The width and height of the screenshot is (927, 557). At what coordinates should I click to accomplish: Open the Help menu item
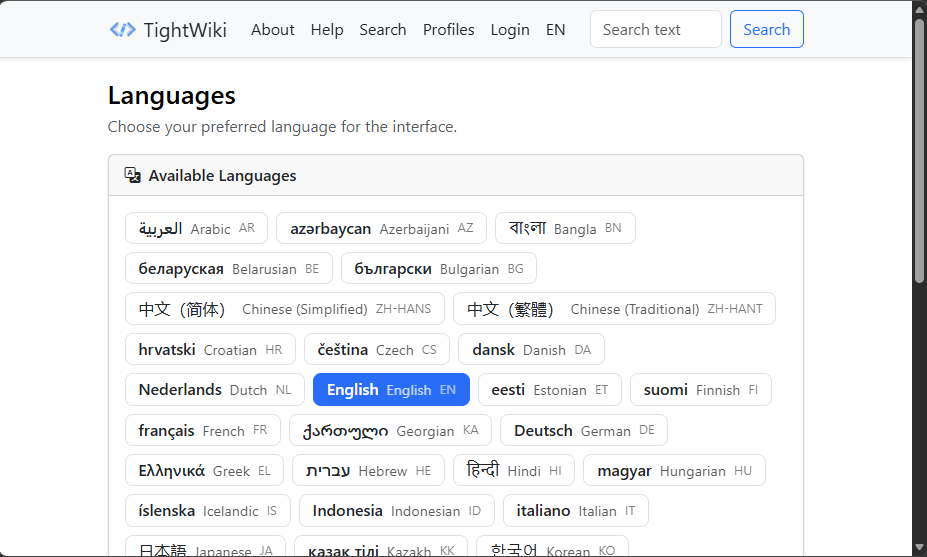[x=327, y=30]
